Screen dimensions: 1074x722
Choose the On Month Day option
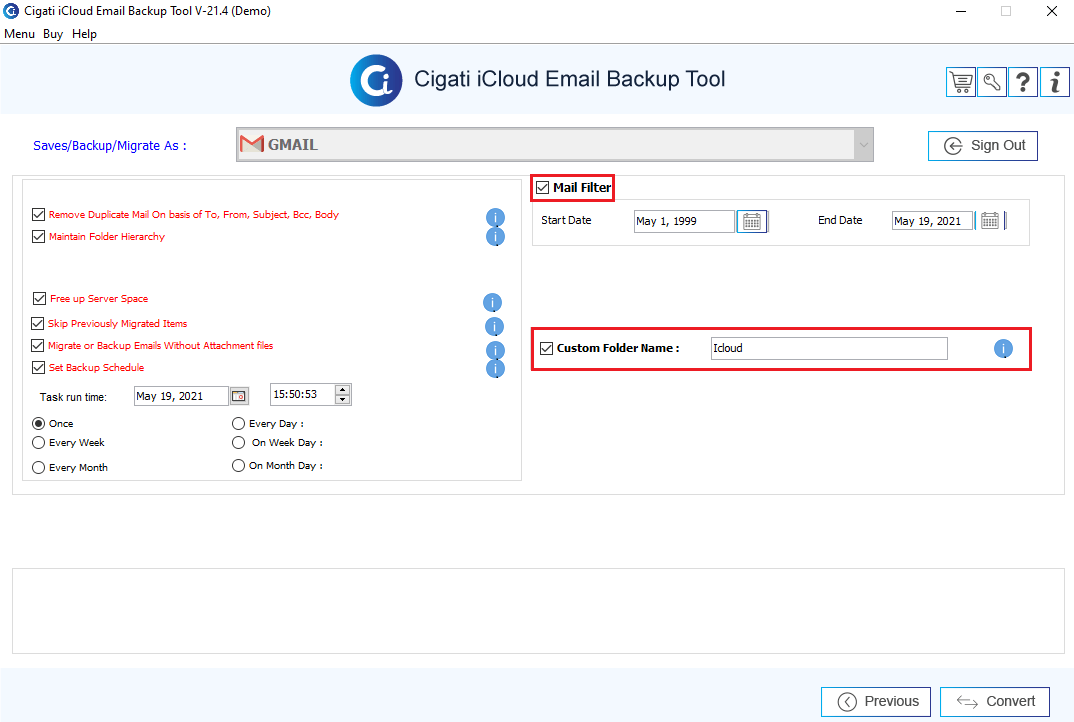[x=238, y=465]
